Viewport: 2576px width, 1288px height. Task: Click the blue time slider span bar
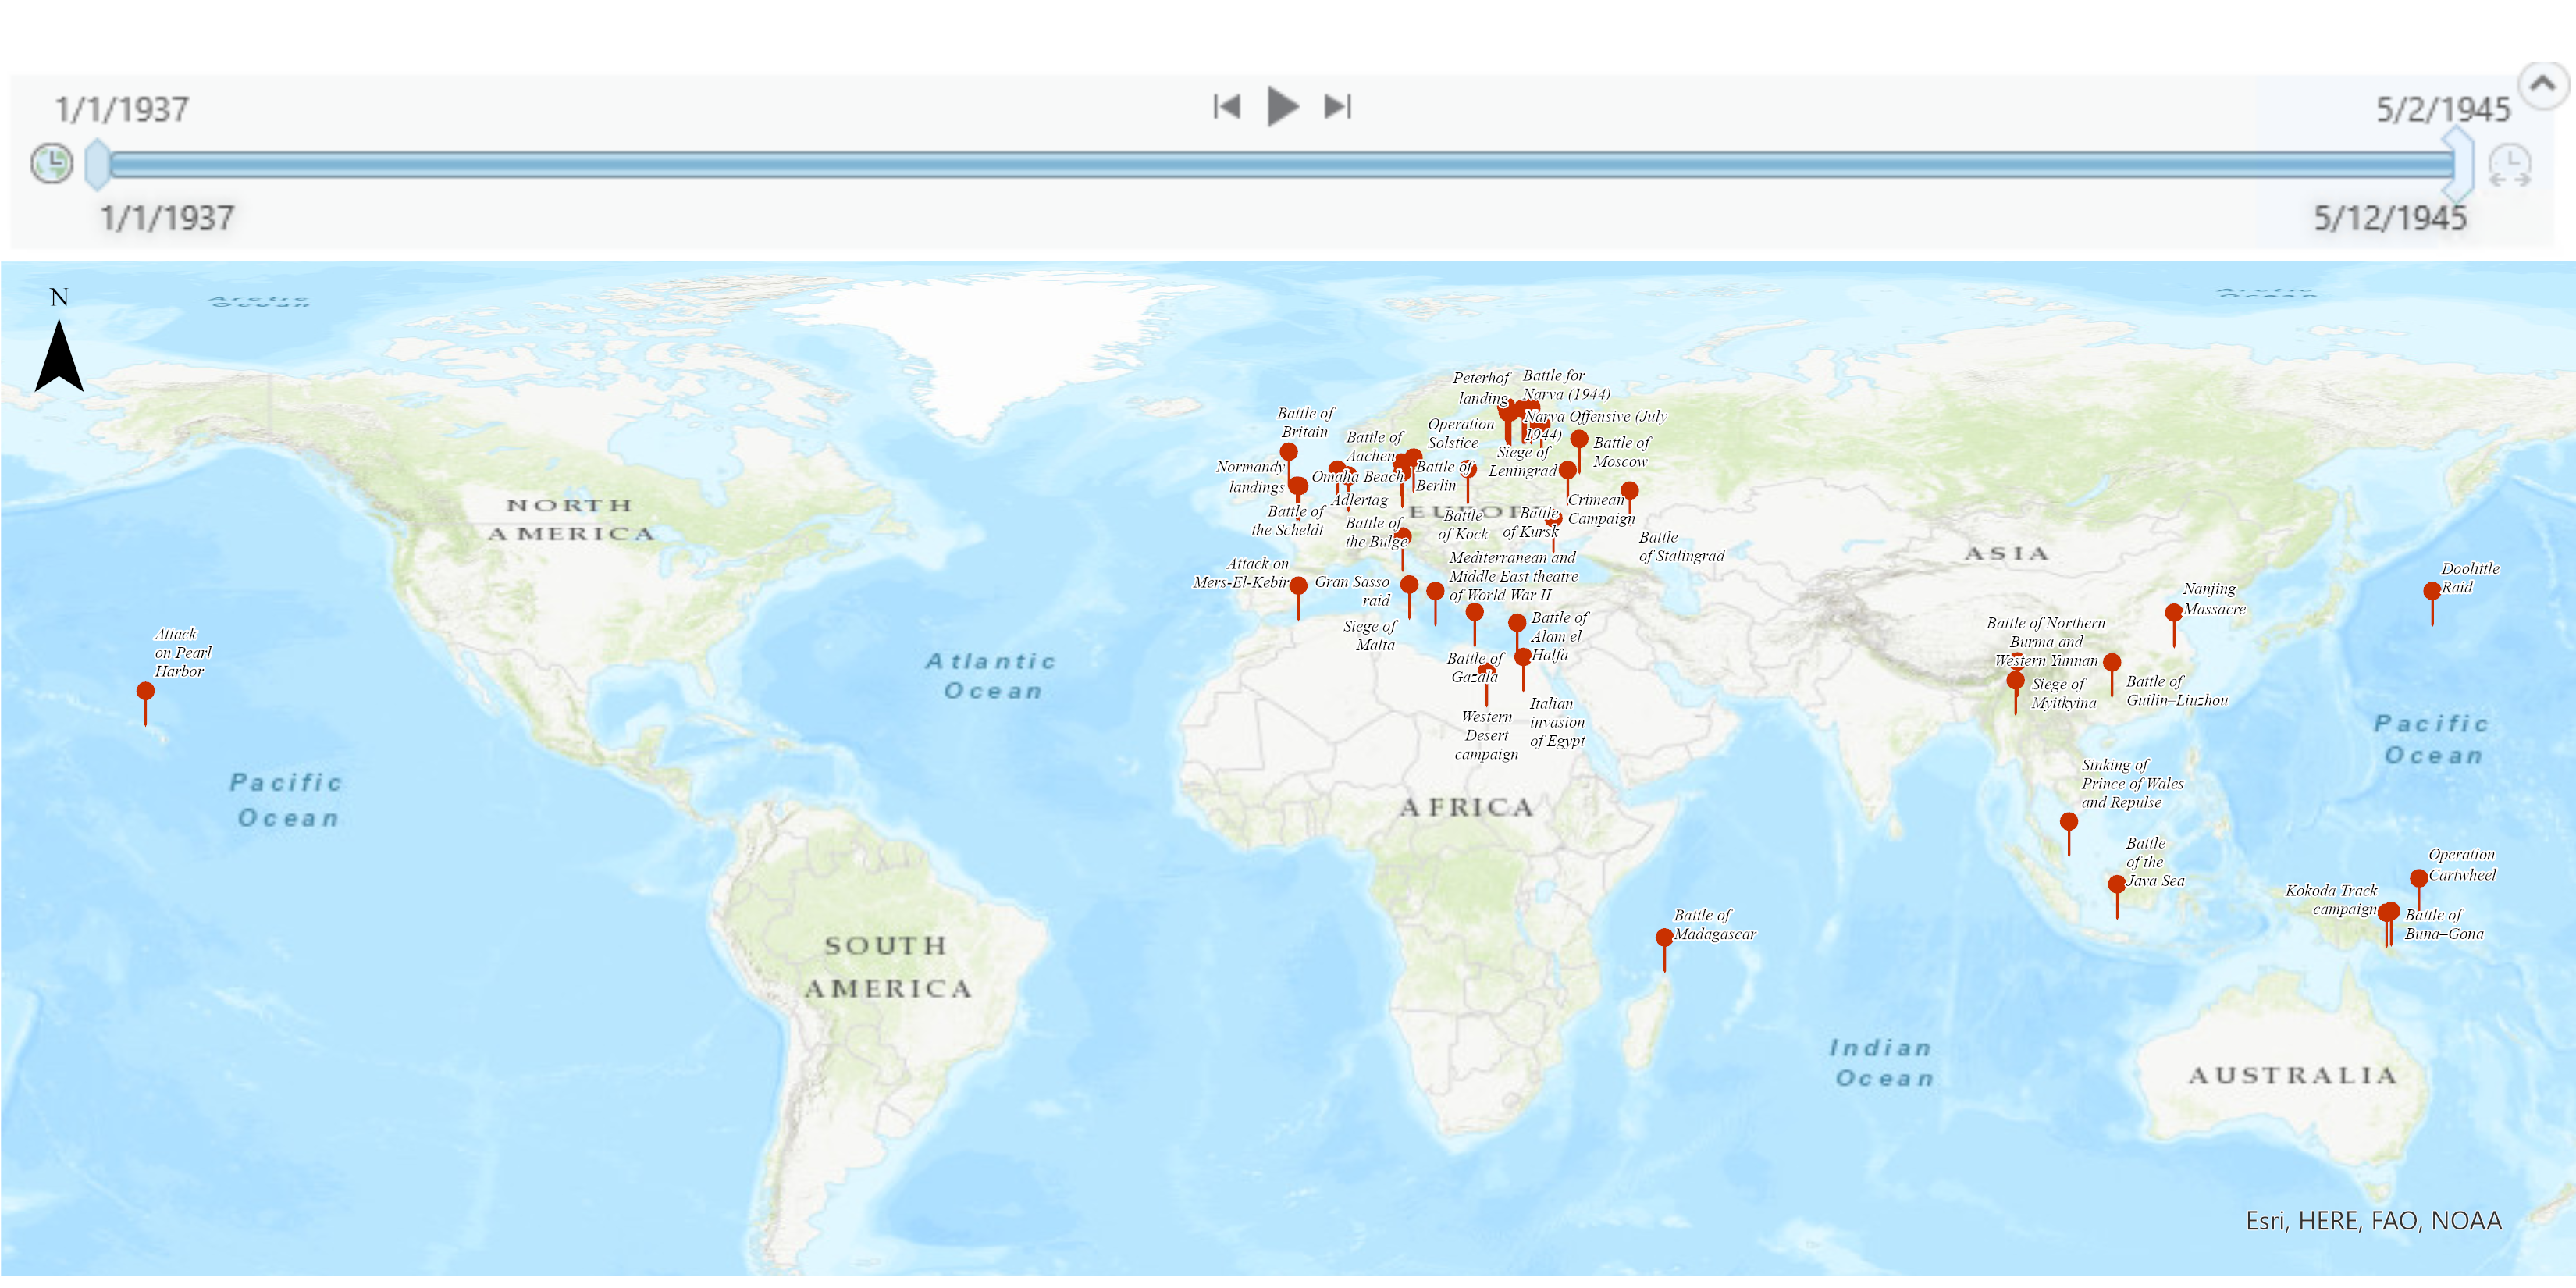[x=1280, y=164]
